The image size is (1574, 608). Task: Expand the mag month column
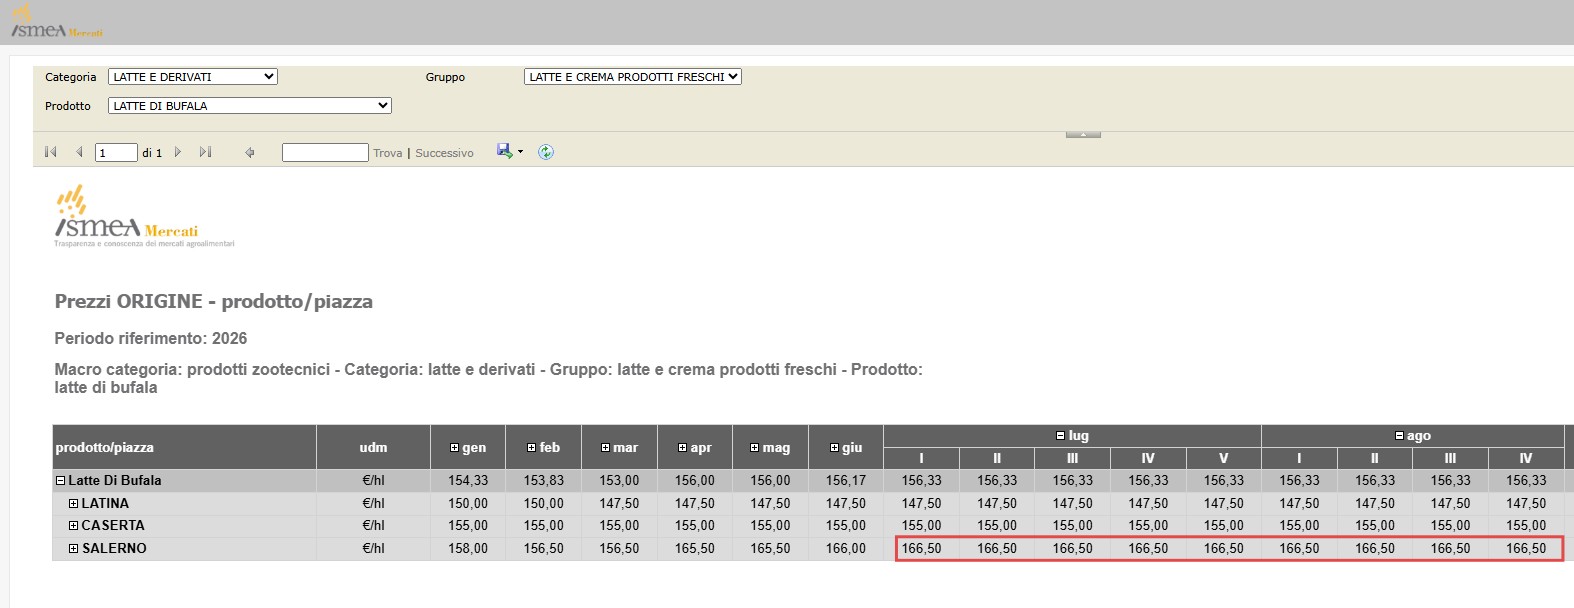point(754,448)
